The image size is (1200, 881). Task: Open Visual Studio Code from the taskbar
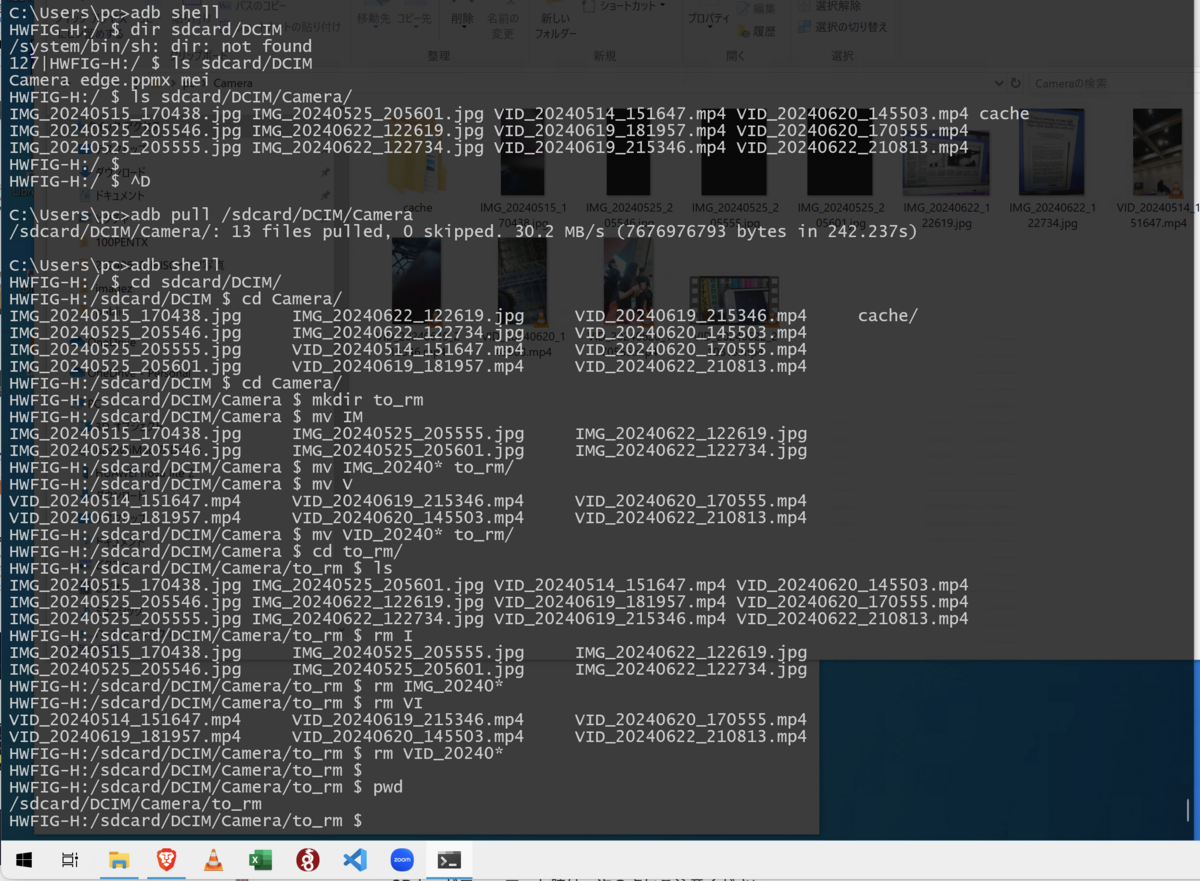pos(354,859)
